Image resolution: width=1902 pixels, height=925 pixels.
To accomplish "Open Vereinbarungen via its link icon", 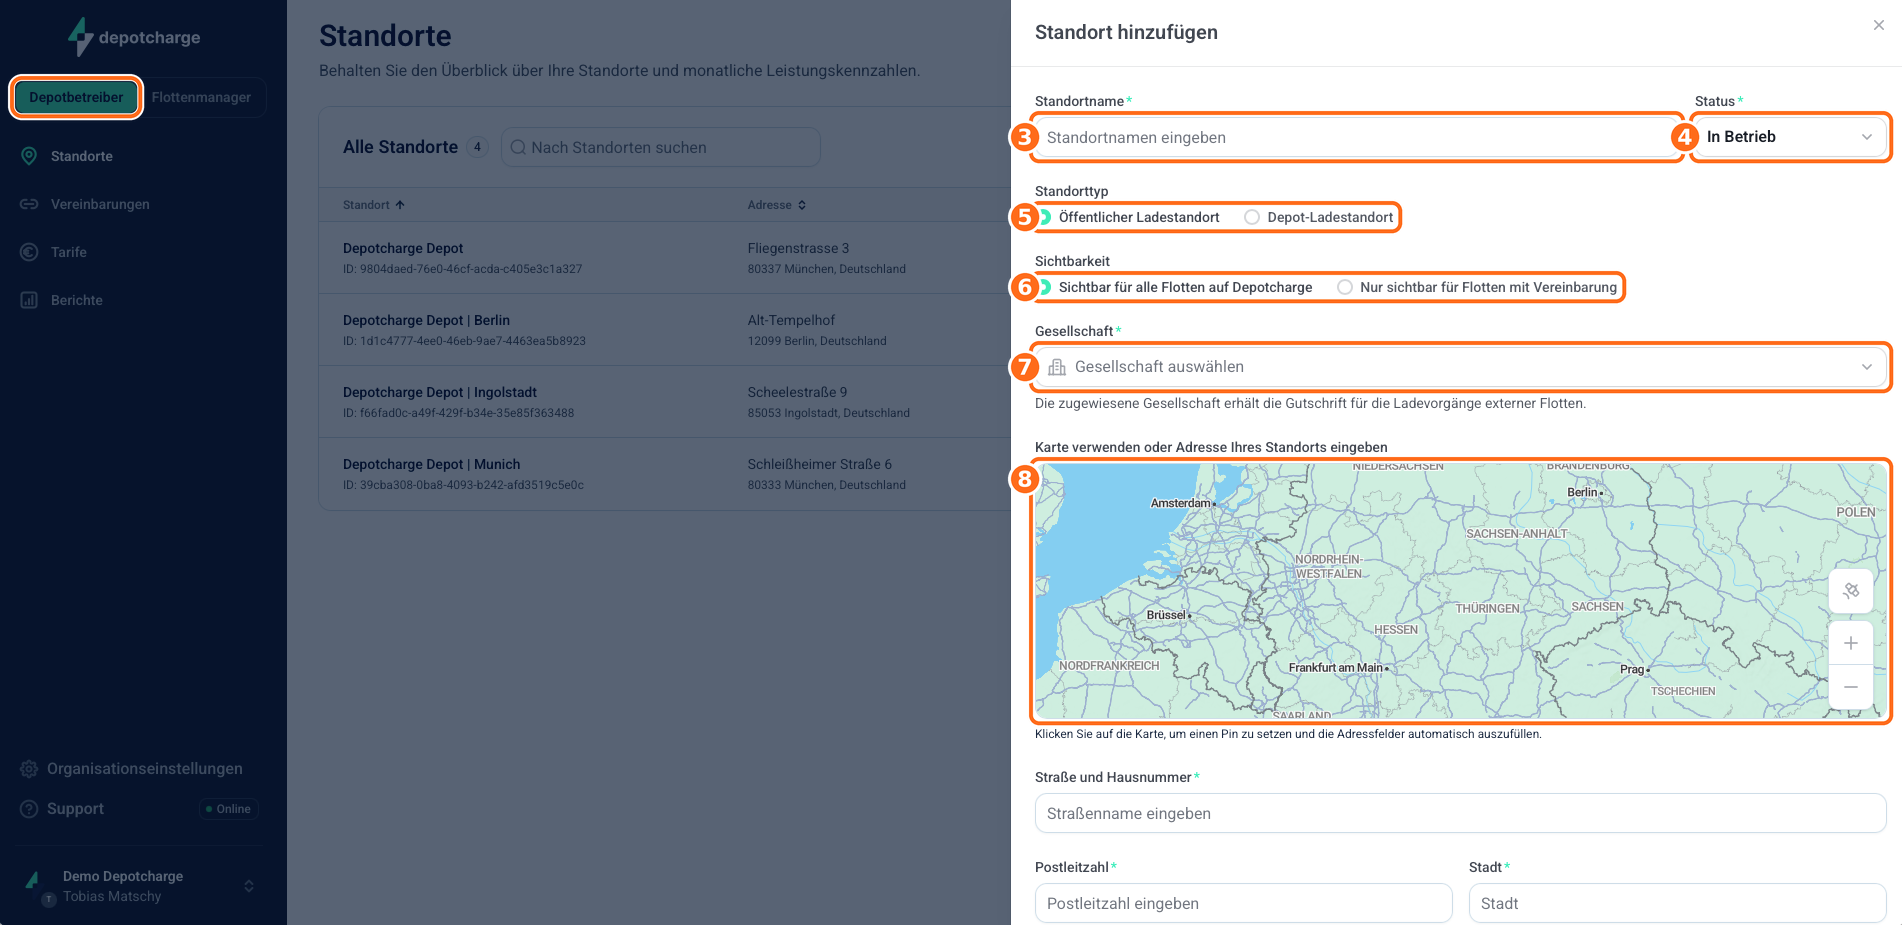I will click(x=29, y=204).
